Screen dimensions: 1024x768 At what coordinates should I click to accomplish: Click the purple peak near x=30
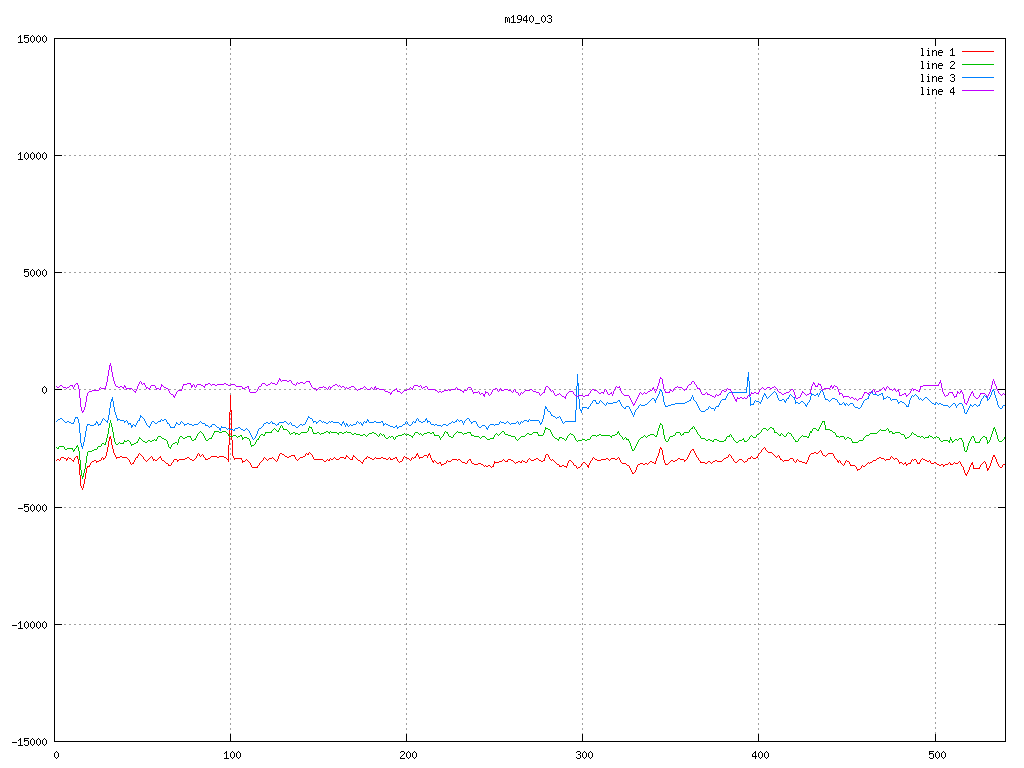click(x=110, y=364)
